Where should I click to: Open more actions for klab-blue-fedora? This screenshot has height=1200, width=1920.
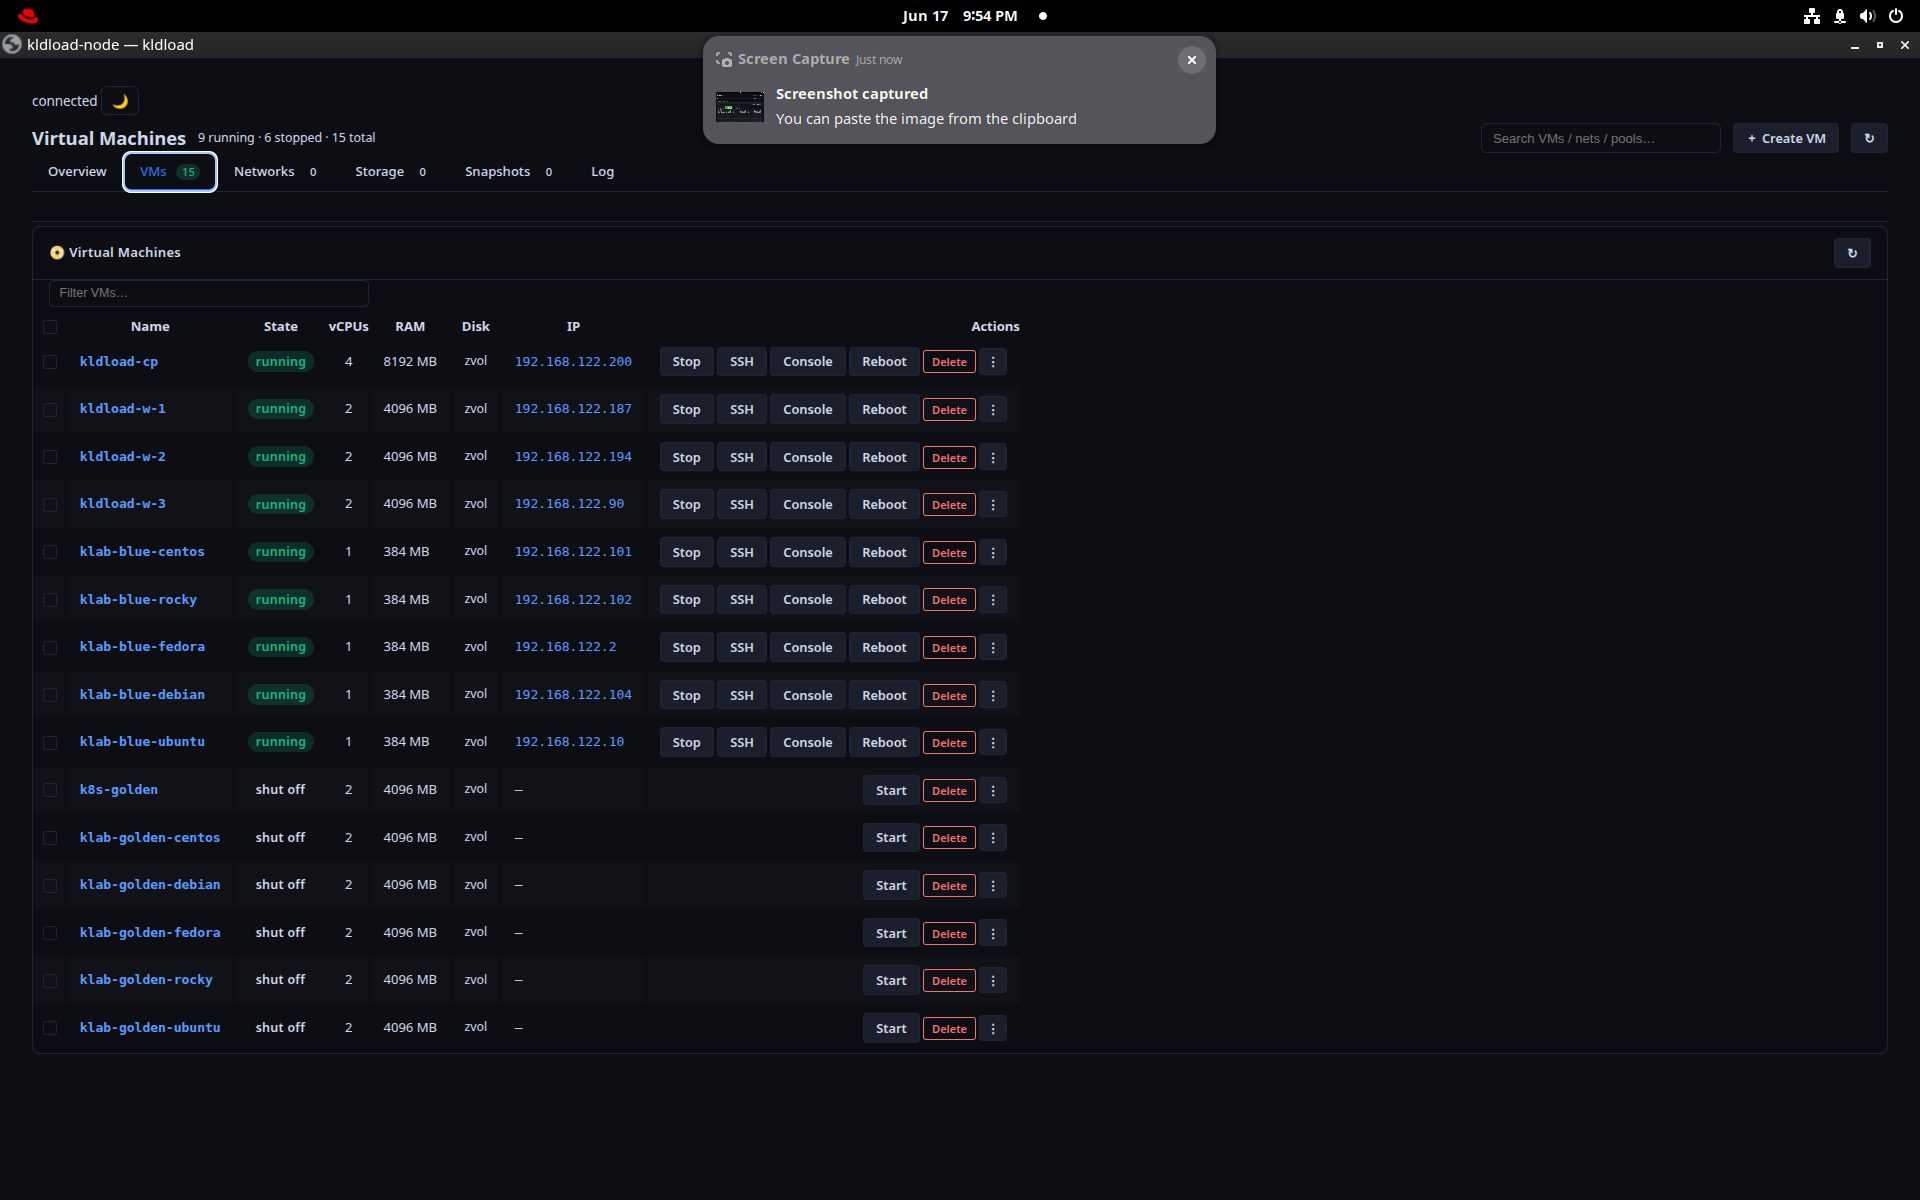pos(993,648)
